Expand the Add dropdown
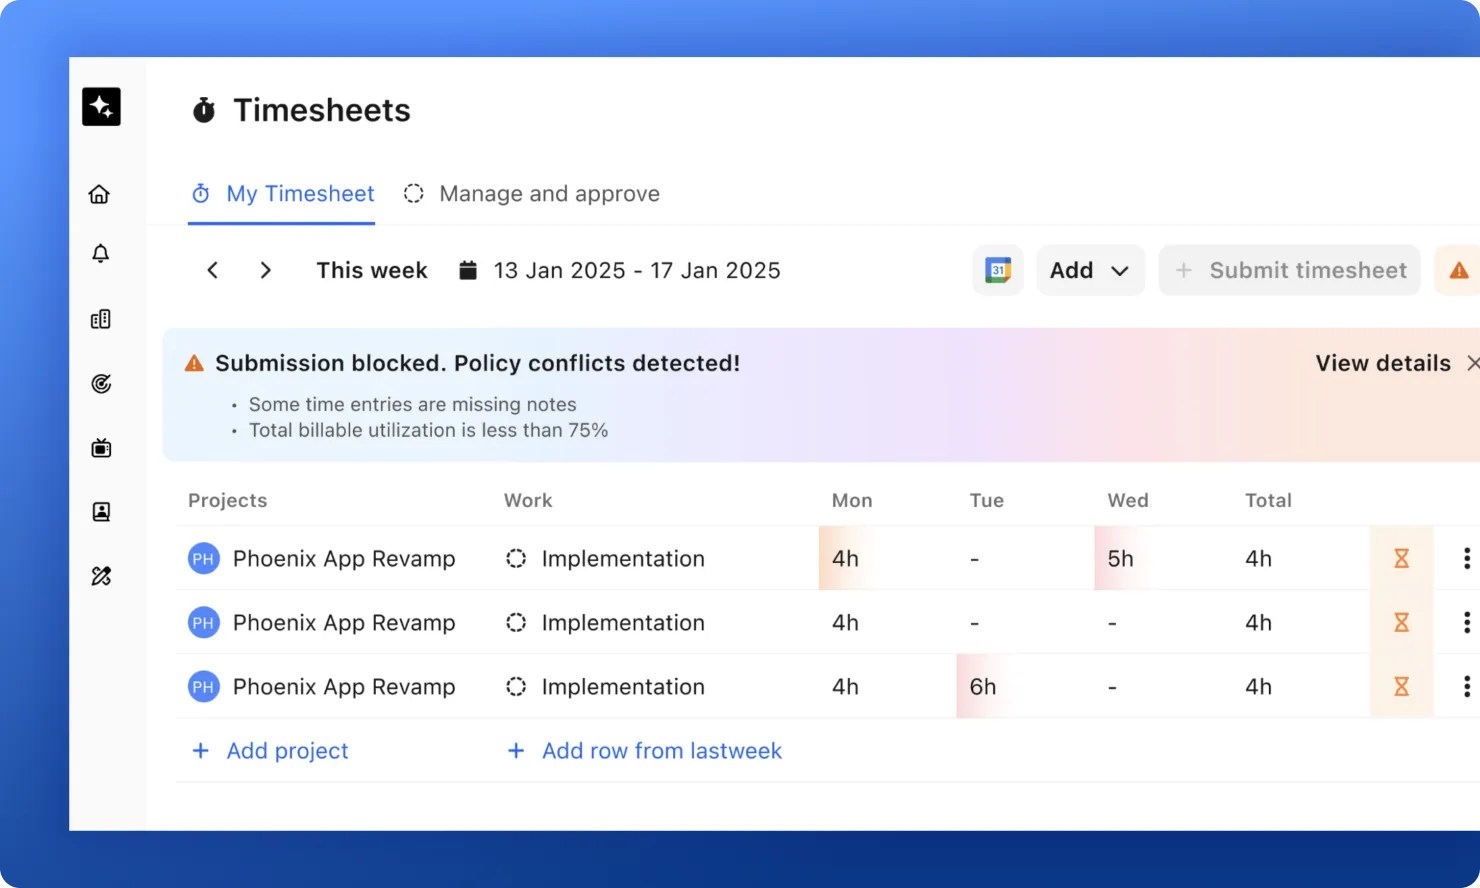Image resolution: width=1480 pixels, height=888 pixels. click(1090, 270)
